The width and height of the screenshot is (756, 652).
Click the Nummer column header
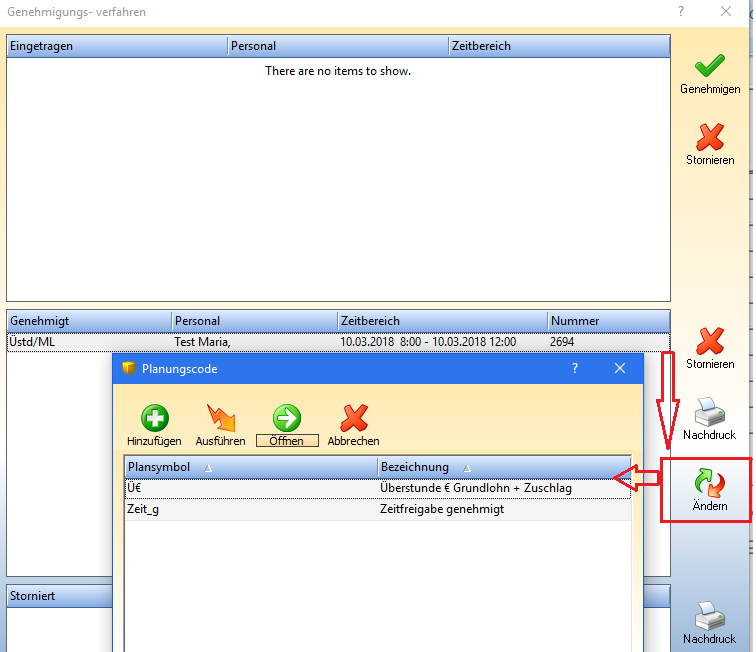point(607,321)
